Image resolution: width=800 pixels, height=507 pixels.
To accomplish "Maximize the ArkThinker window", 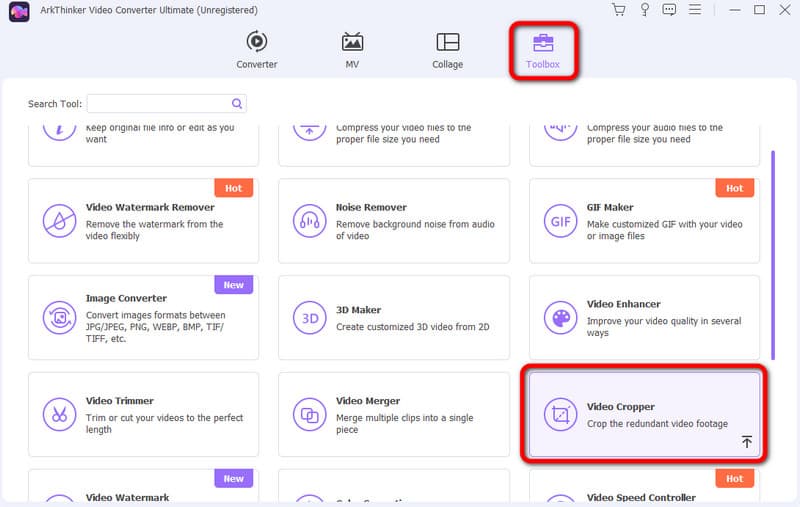I will click(759, 10).
